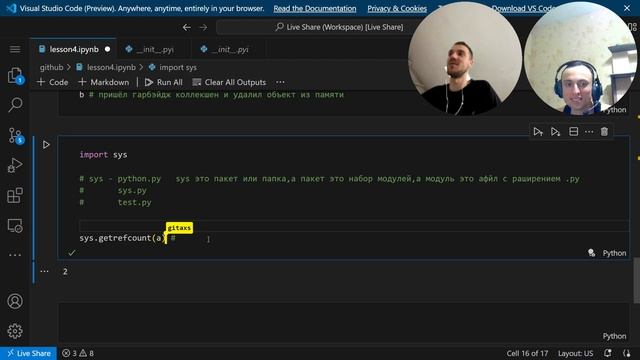Delete the current cell
640x360 pixels.
(604, 131)
